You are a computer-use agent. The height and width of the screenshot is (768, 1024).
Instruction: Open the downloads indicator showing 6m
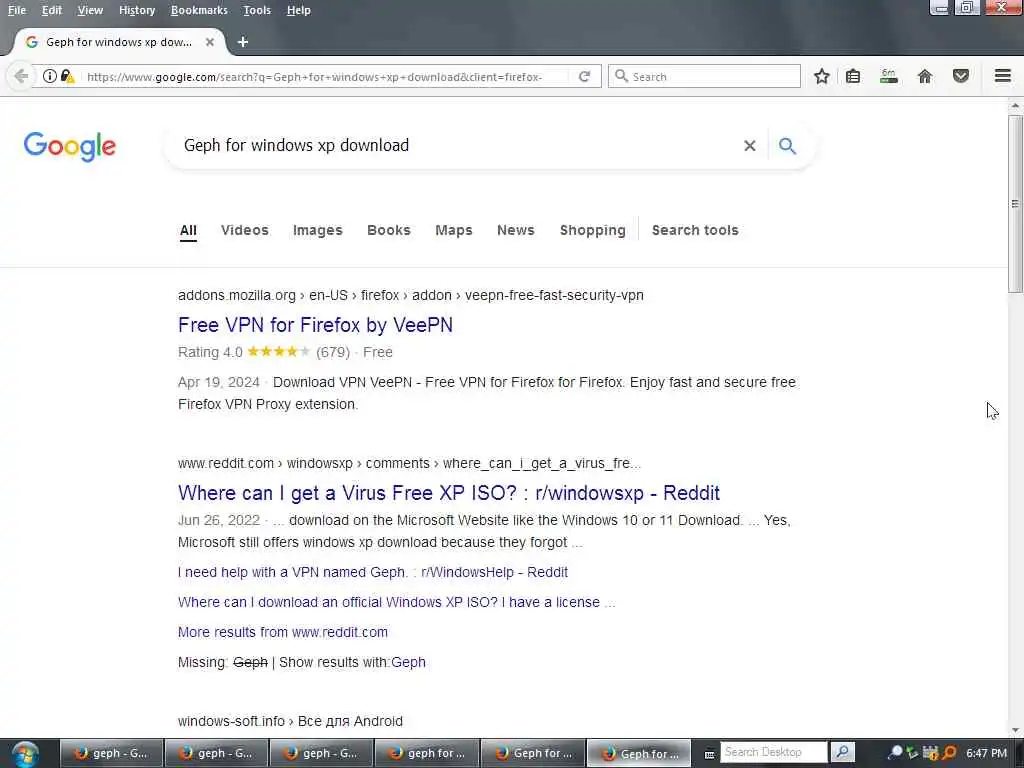[889, 76]
